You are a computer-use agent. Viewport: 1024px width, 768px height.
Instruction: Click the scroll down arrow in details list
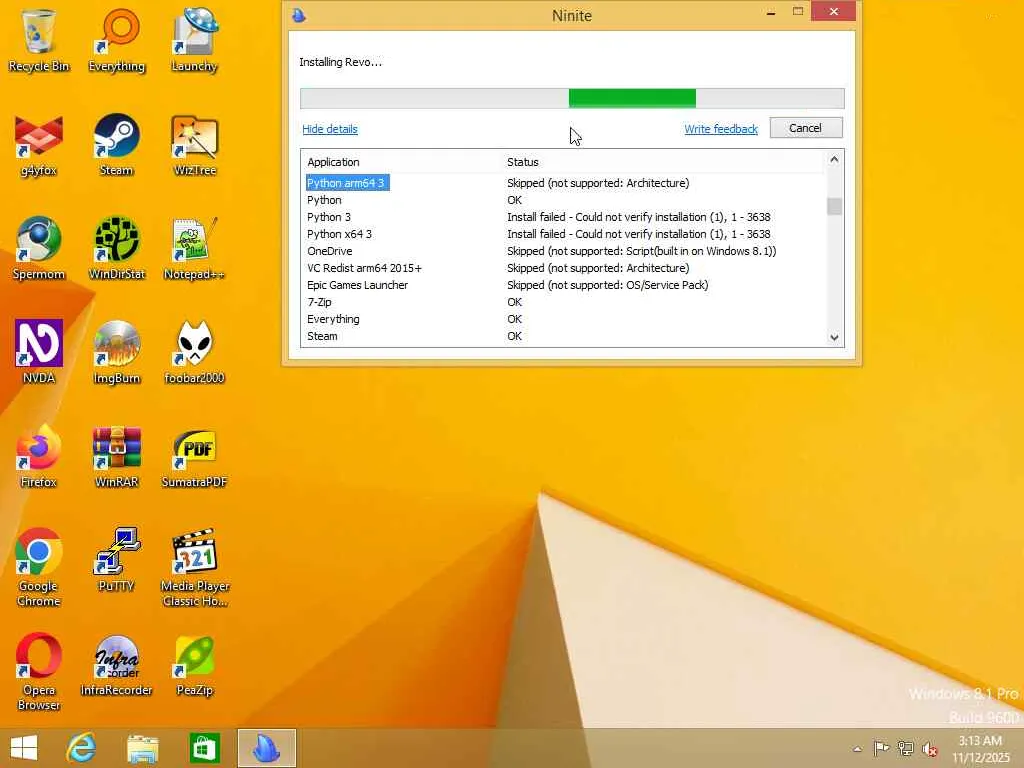coord(834,338)
